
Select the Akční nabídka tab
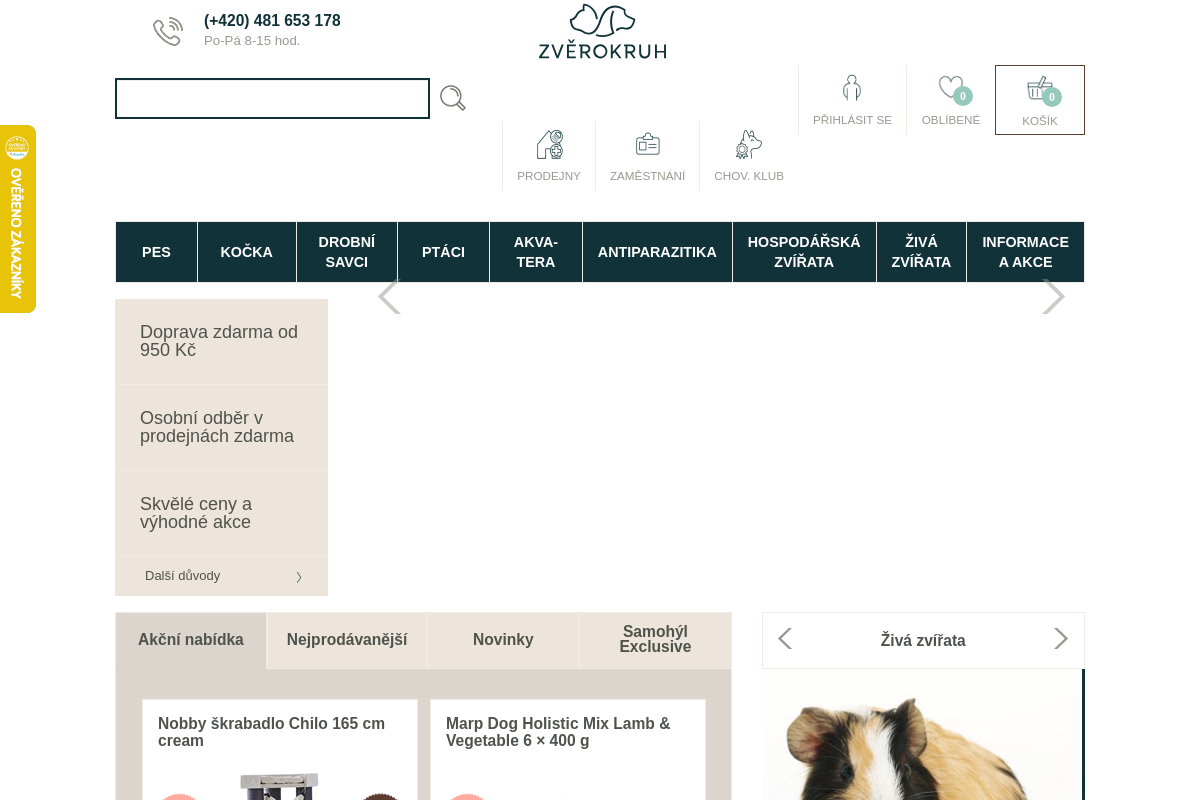[191, 640]
